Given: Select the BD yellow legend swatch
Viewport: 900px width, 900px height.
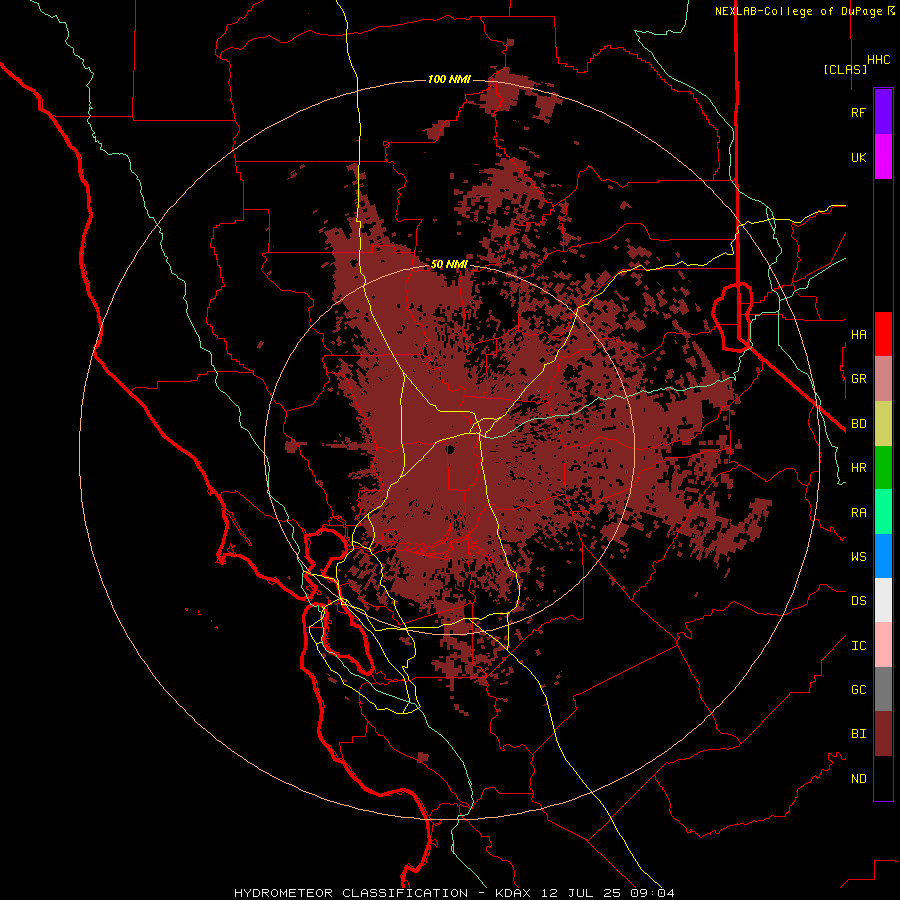Looking at the screenshot, I should [x=883, y=423].
